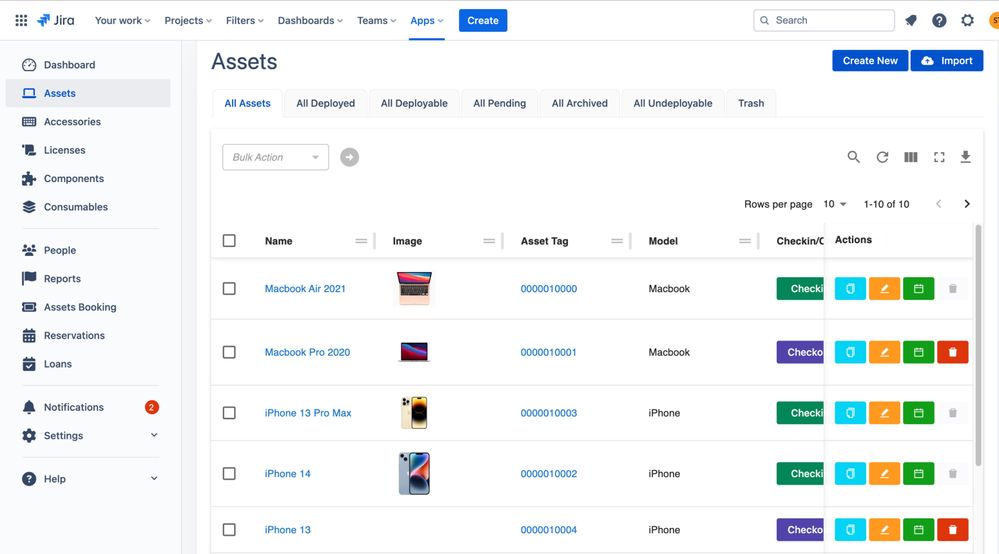The height and width of the screenshot is (554, 999).
Task: Clone the iPhone 13 Pro Max asset
Action: coord(850,413)
